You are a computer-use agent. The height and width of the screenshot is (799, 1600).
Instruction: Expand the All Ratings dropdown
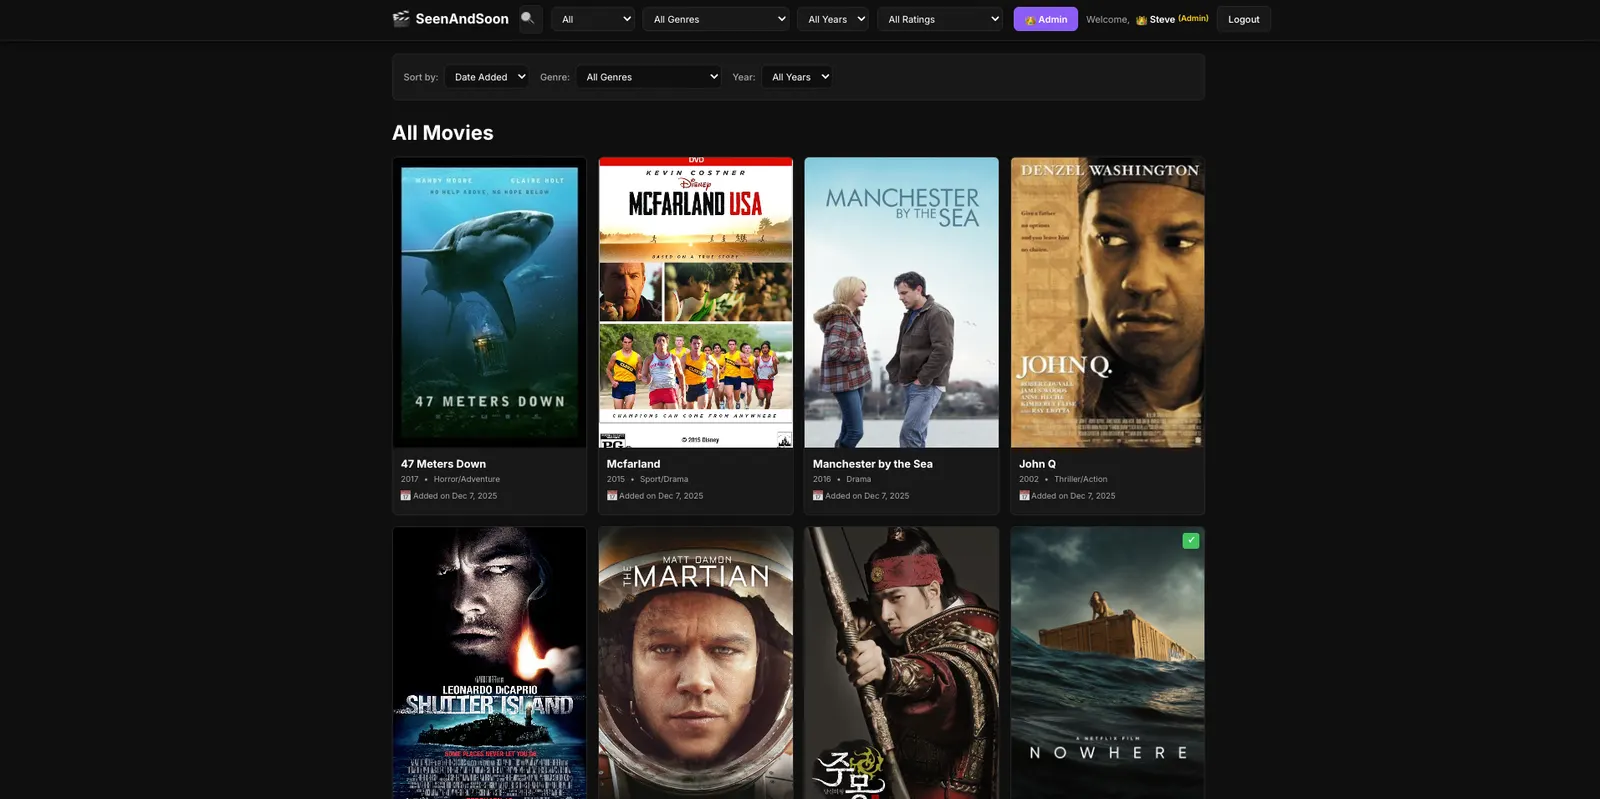click(939, 19)
